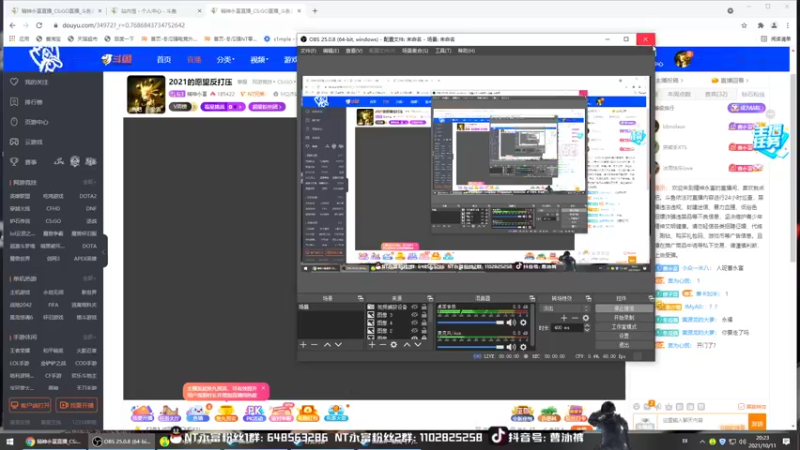
Task: Open 文件(F) menu in OBS
Action: coord(308,51)
